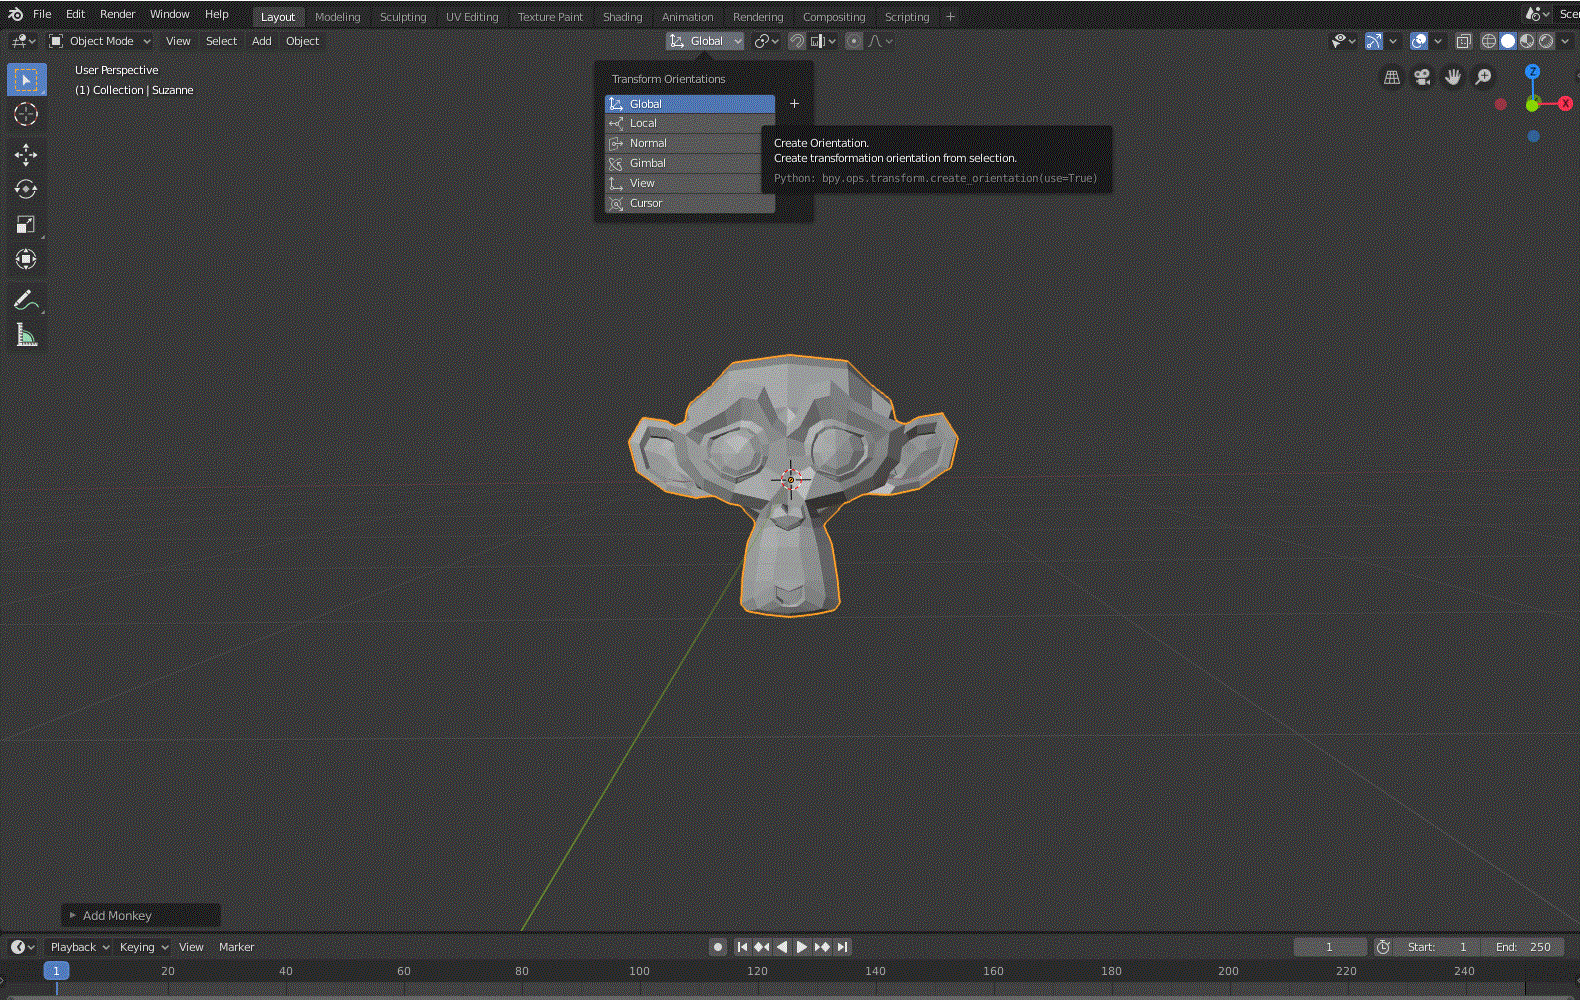Image resolution: width=1580 pixels, height=1000 pixels.
Task: Add a new workspace tab with plus
Action: coord(950,17)
